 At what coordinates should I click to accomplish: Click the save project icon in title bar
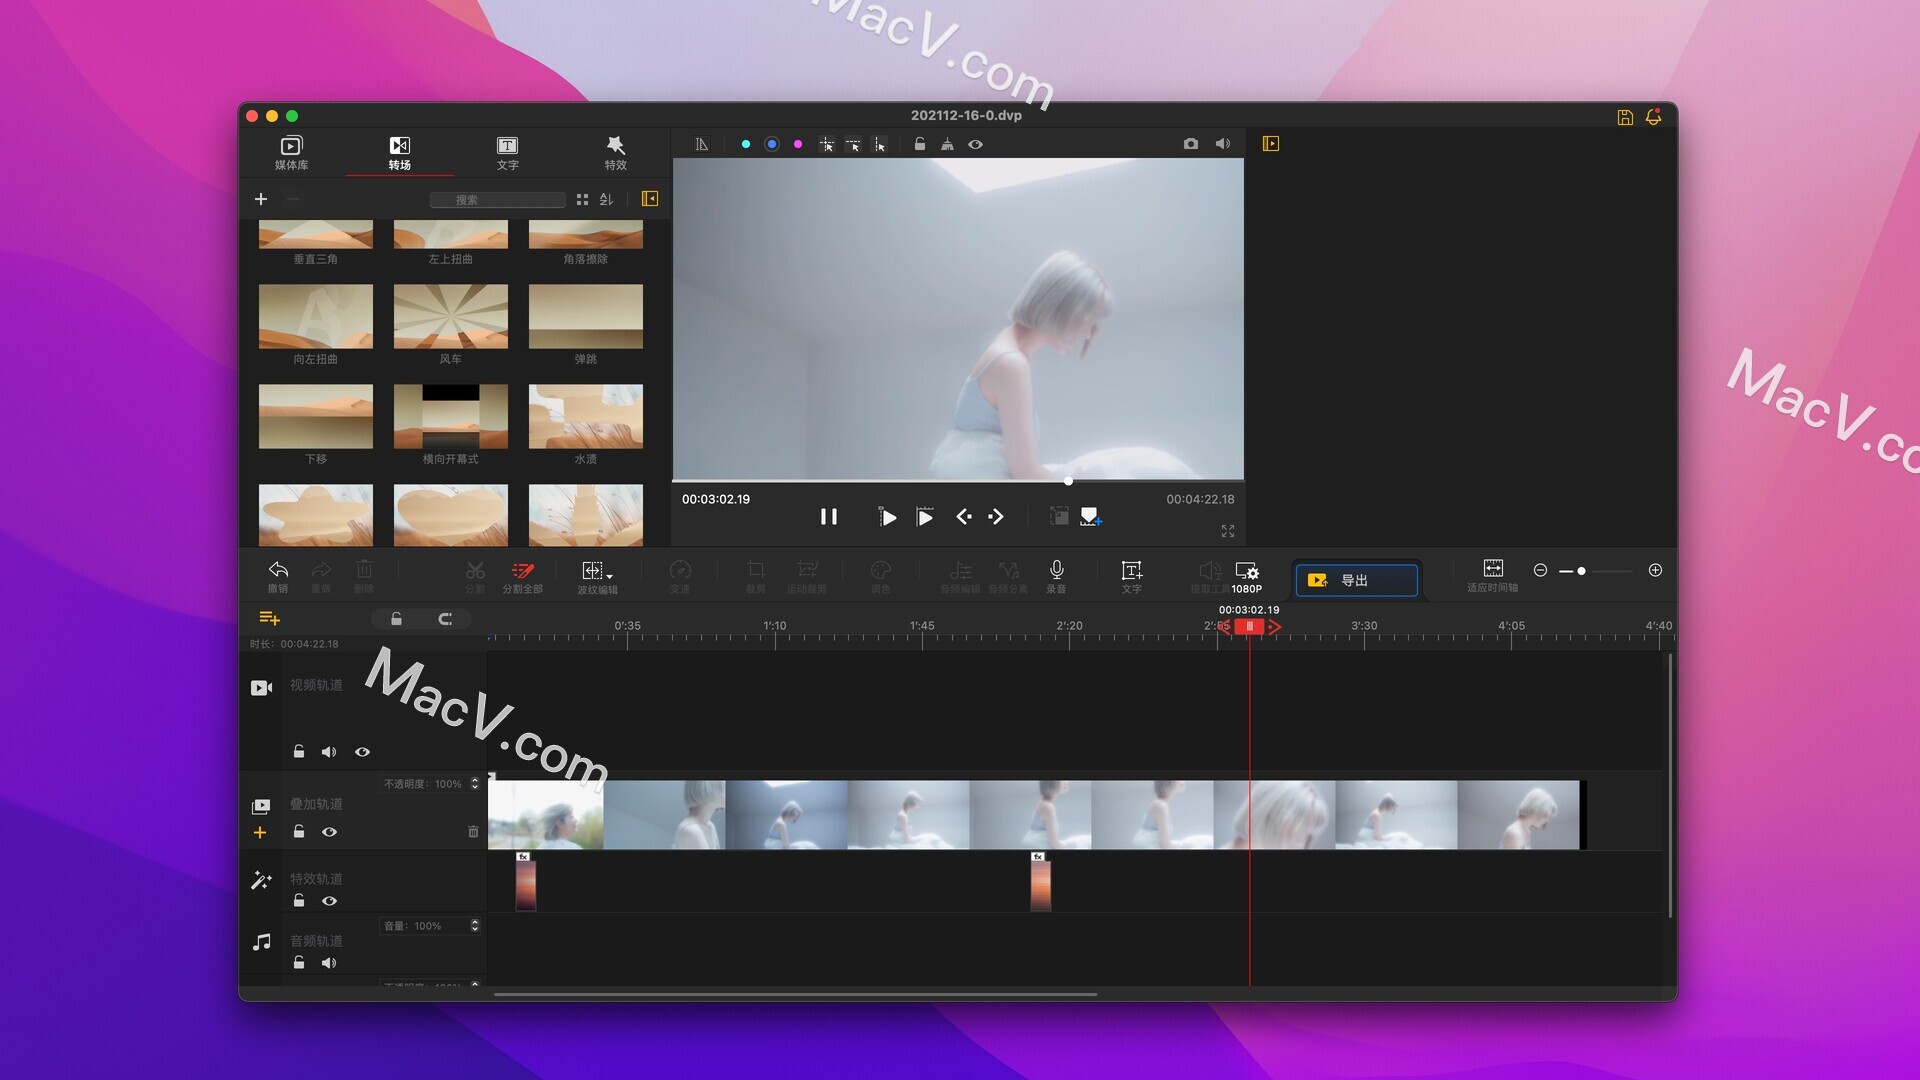pyautogui.click(x=1625, y=117)
